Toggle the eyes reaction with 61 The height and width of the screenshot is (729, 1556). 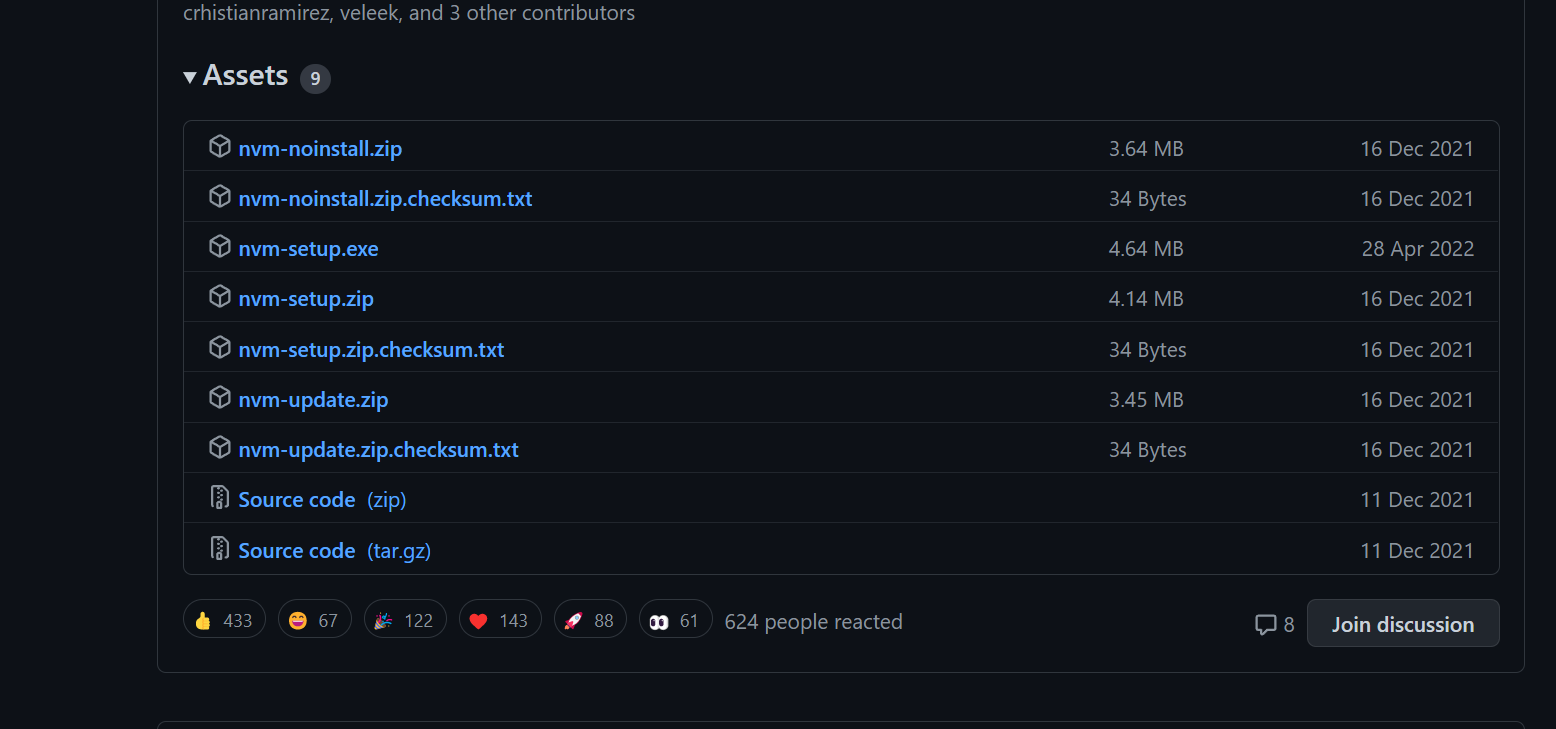pos(676,620)
